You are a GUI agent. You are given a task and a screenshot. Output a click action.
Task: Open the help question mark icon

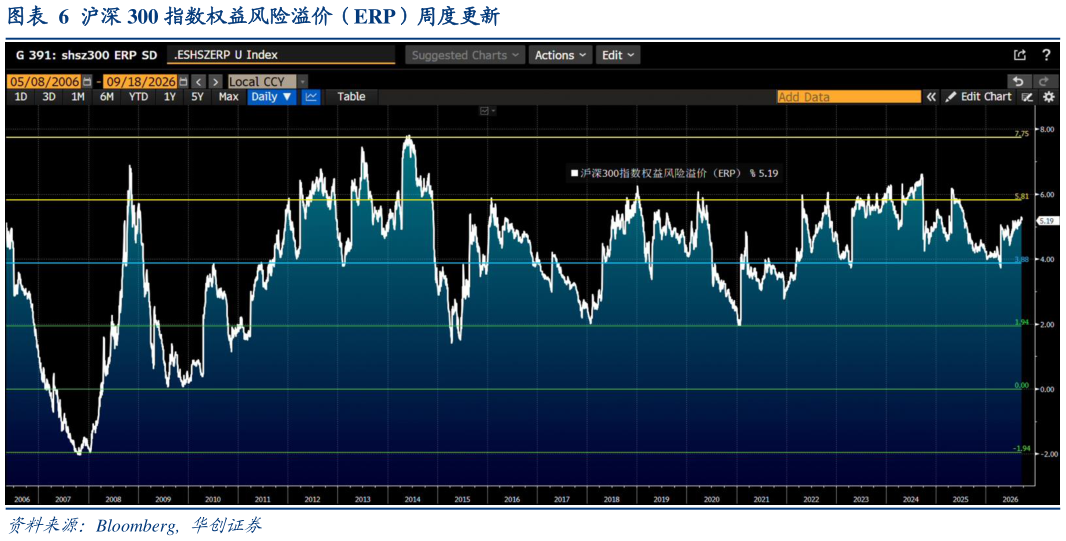(x=1046, y=55)
